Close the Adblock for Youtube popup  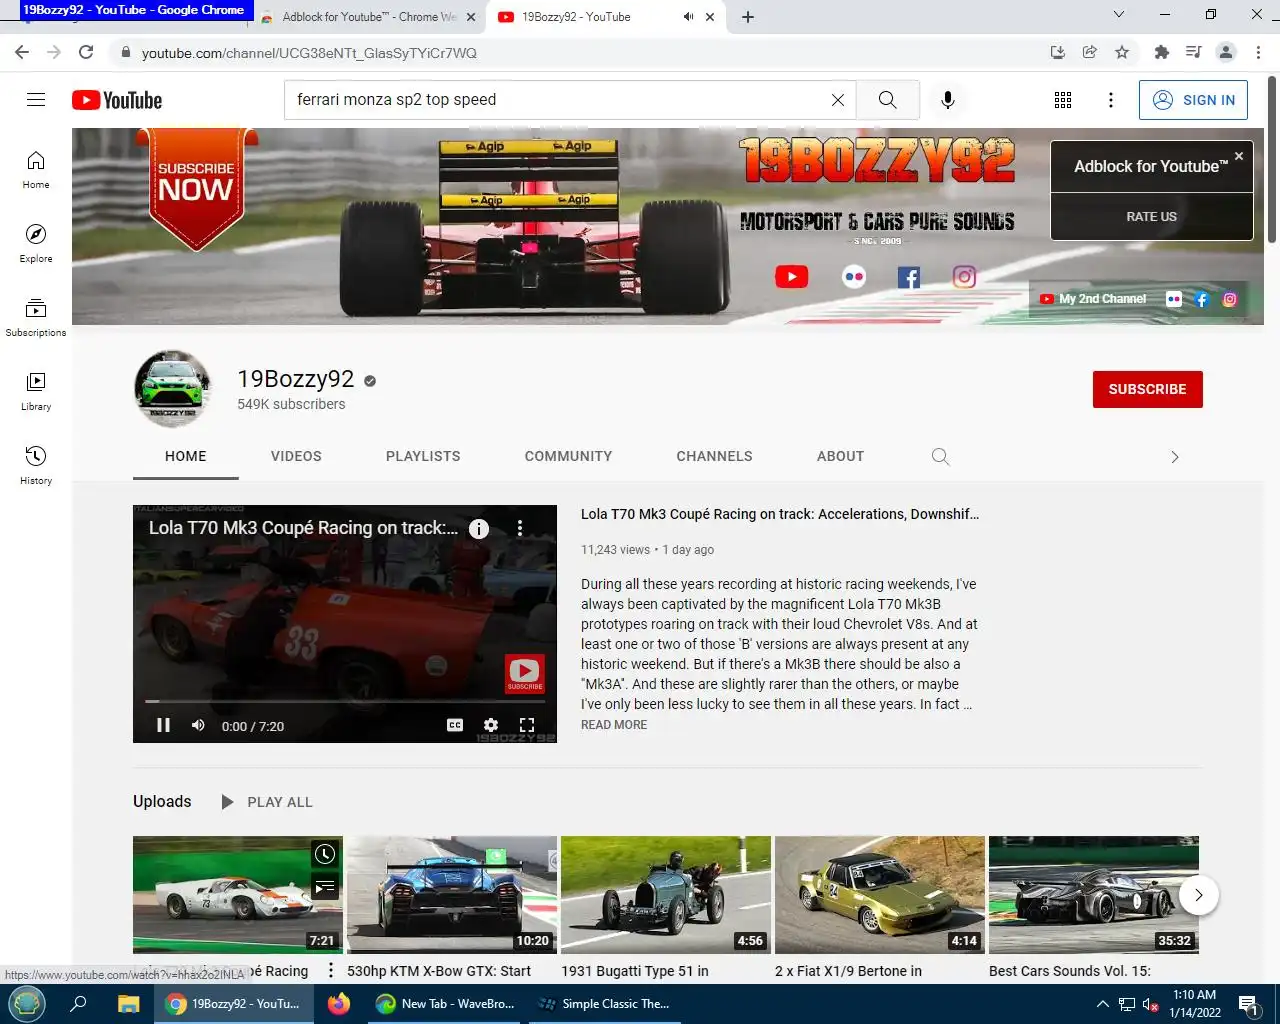point(1239,156)
